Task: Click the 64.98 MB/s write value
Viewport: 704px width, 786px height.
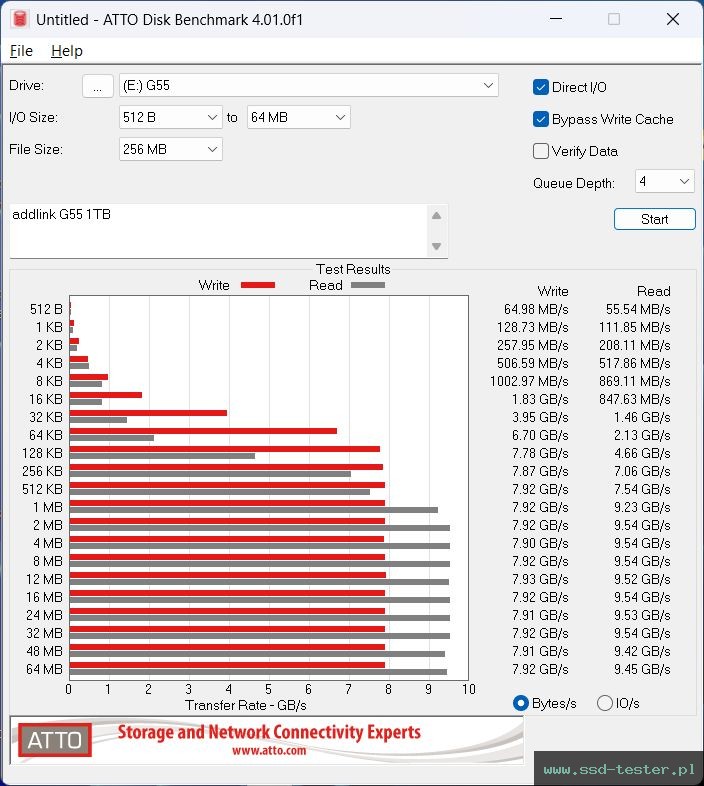Action: tap(536, 309)
